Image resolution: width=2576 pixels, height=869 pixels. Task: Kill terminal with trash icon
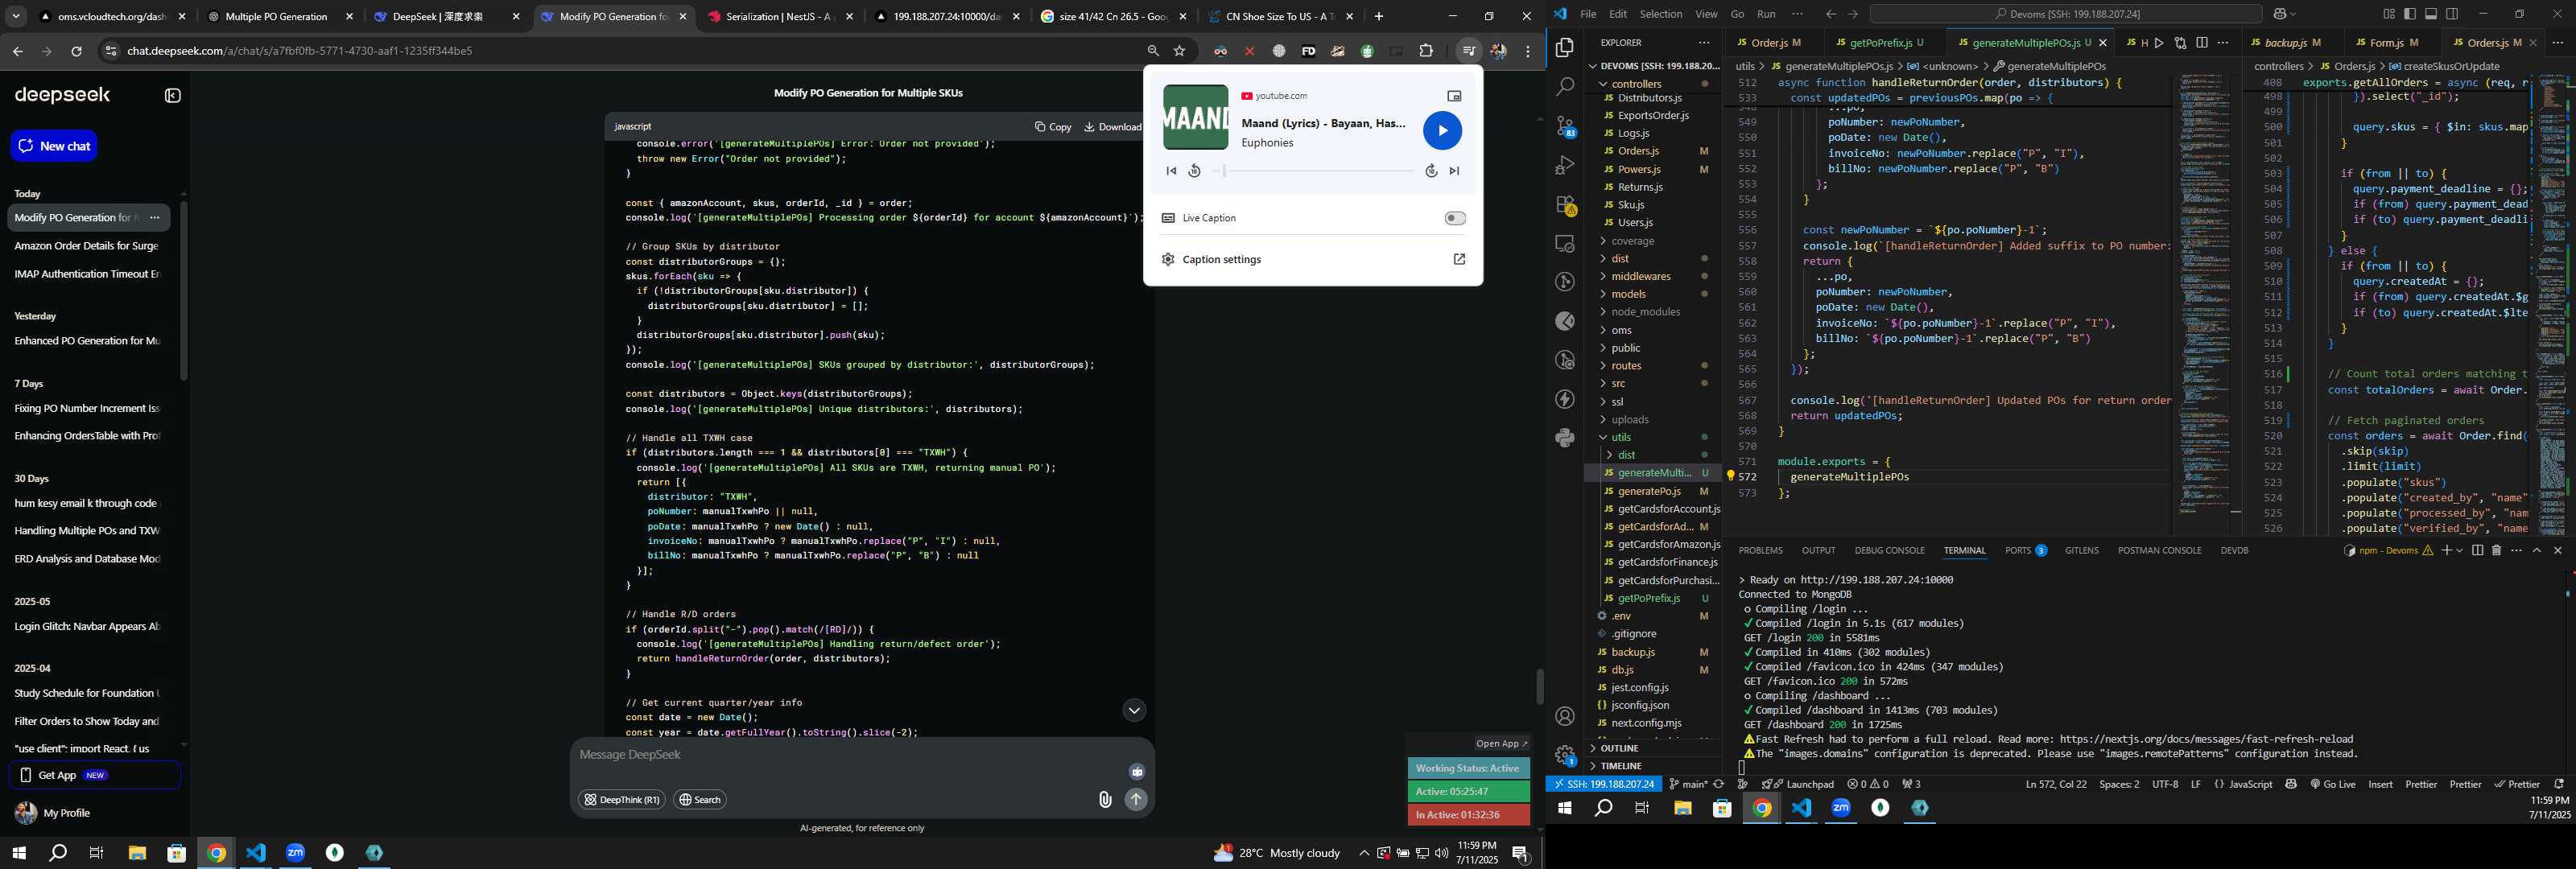coord(2496,551)
